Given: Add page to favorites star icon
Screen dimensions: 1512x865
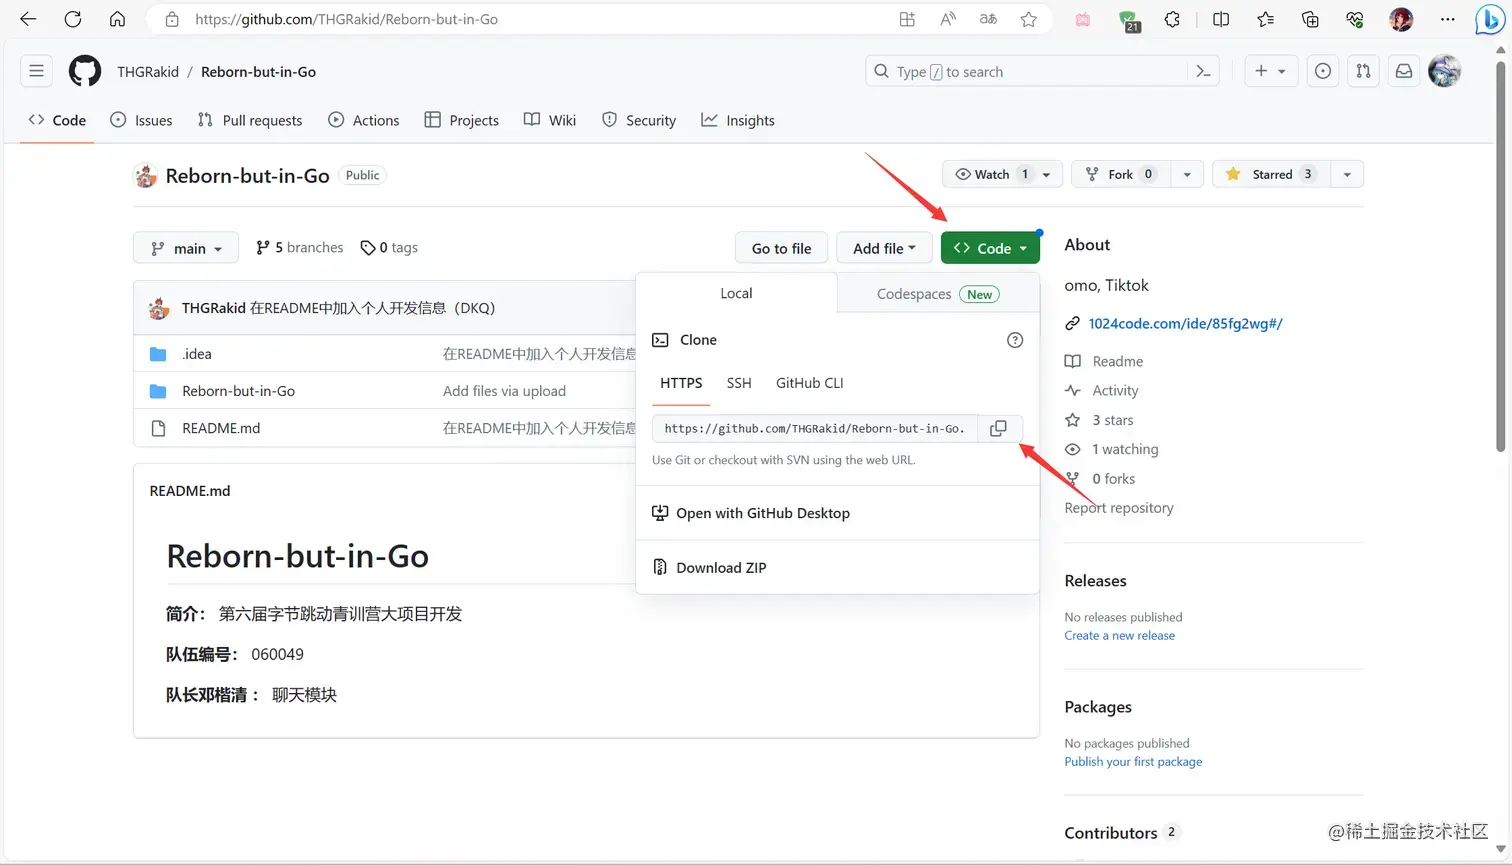Looking at the screenshot, I should pos(1028,19).
